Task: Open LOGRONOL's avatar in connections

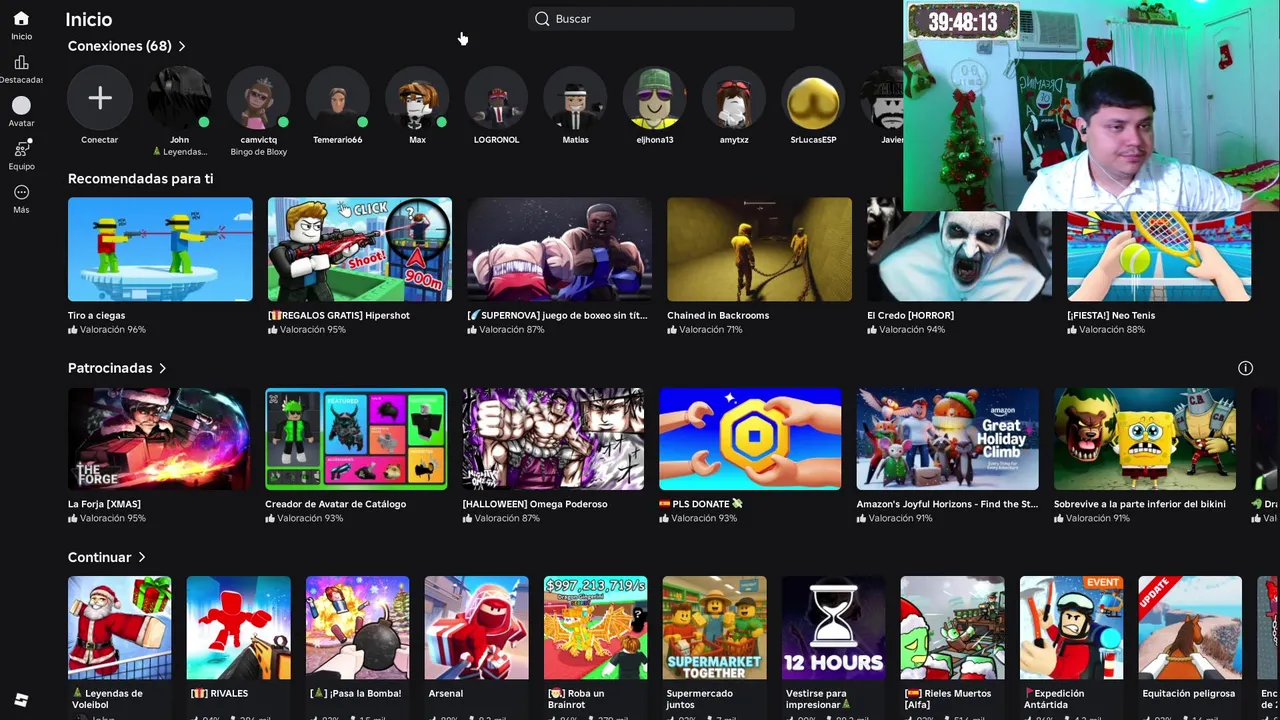Action: coord(496,98)
